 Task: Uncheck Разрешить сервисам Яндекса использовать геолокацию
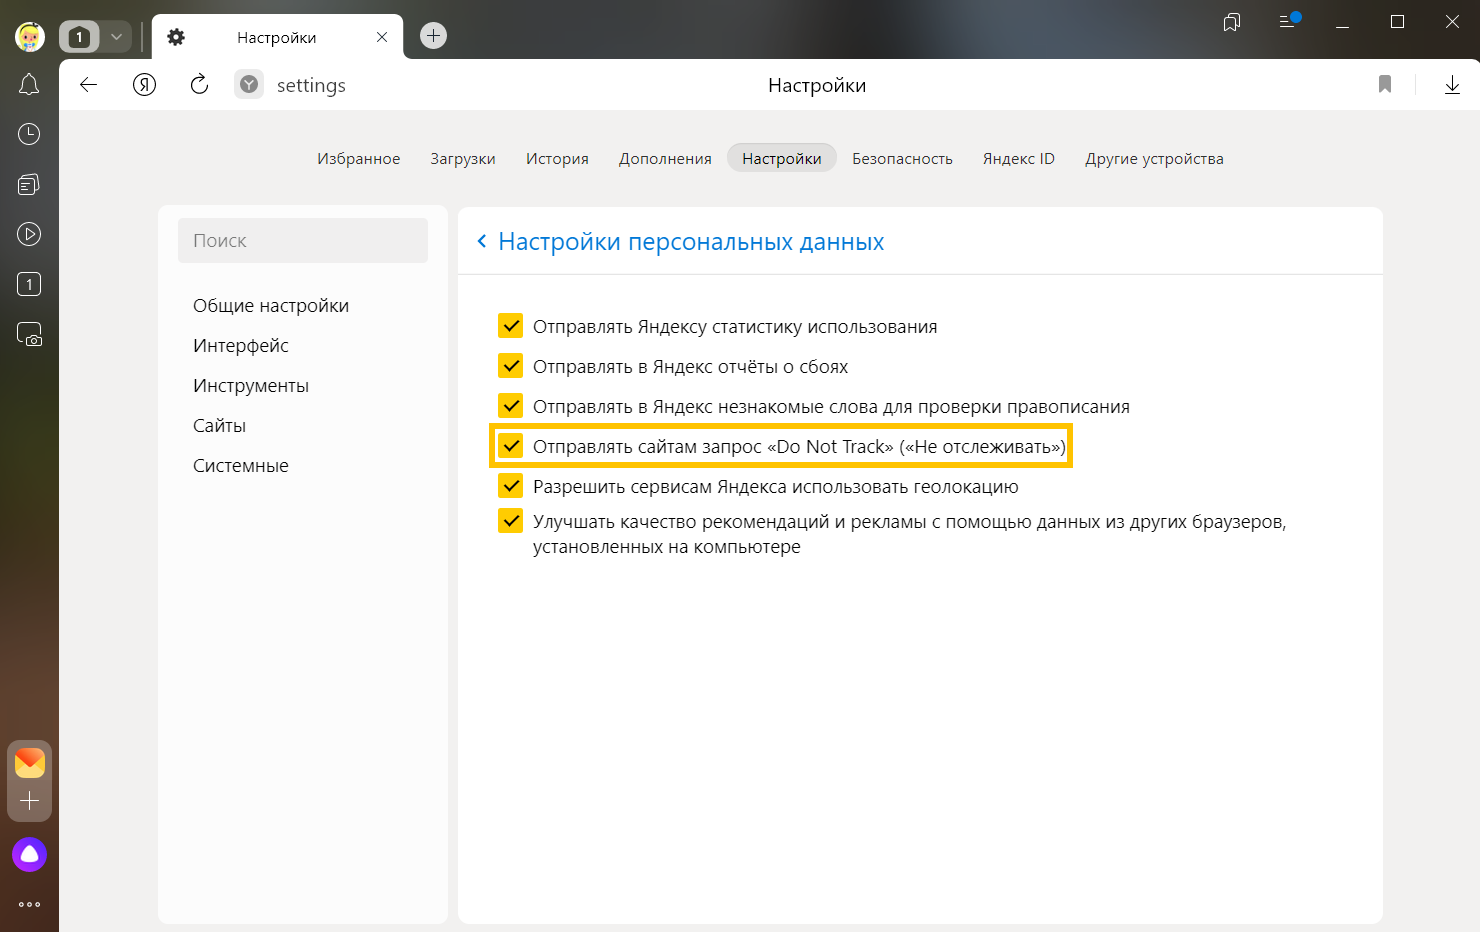(511, 486)
